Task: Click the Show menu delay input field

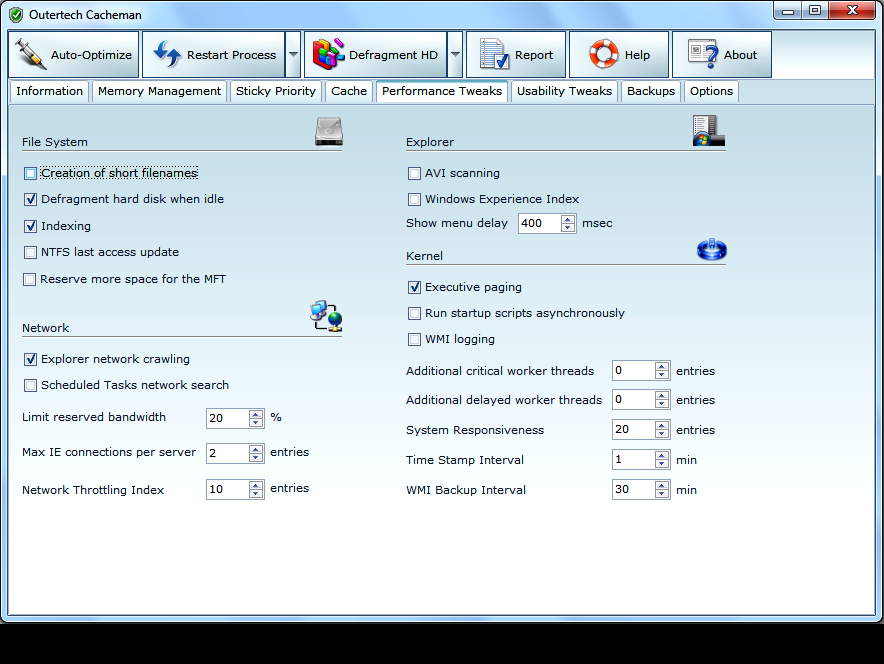Action: click(x=540, y=223)
